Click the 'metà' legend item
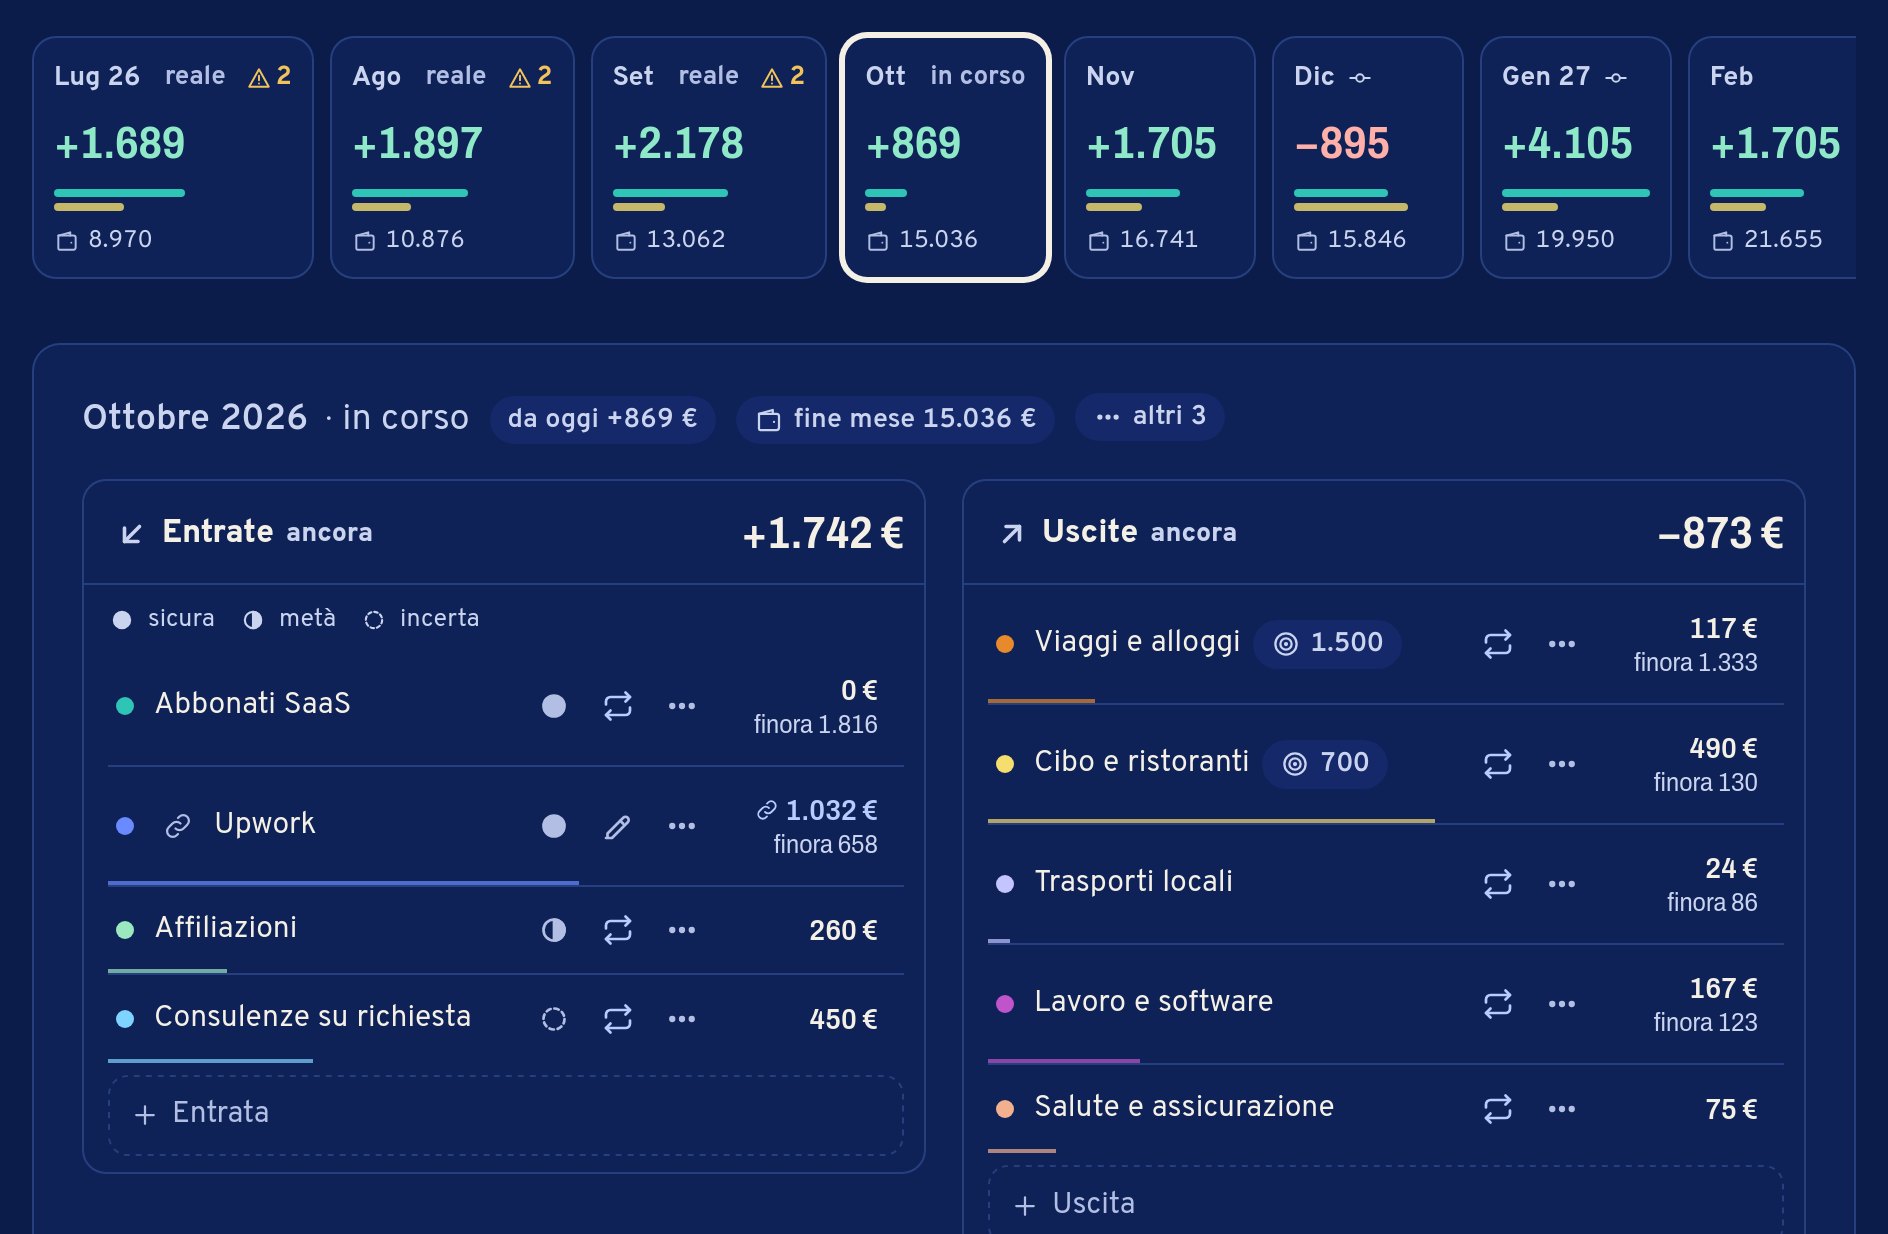This screenshot has width=1888, height=1234. [x=290, y=619]
